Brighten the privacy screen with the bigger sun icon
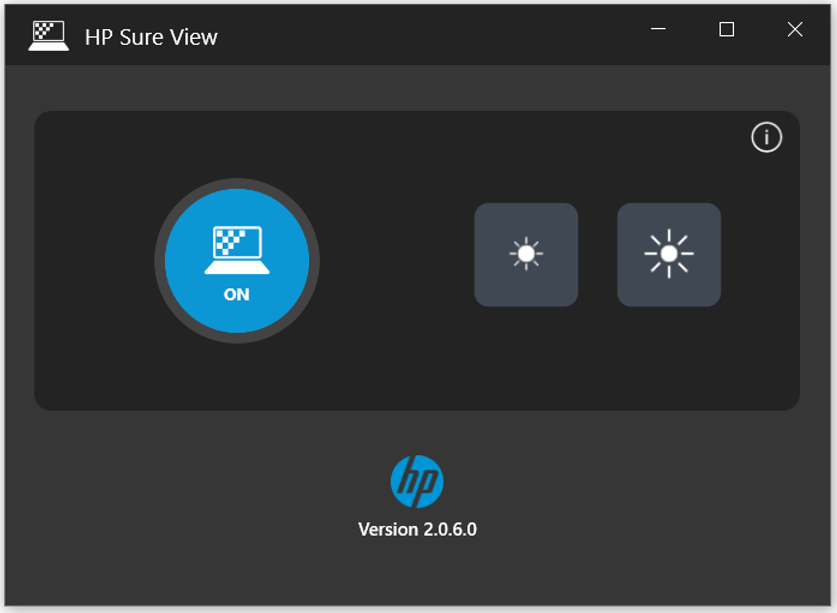Viewport: 837px width, 613px height. click(x=668, y=255)
